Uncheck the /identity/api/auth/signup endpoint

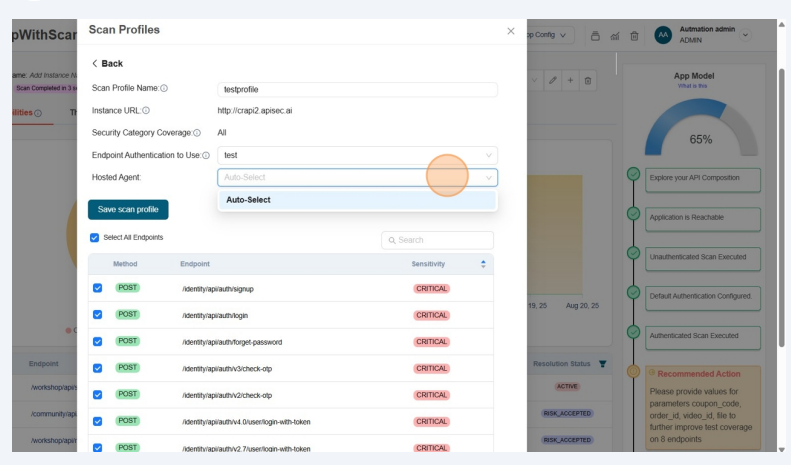97,288
